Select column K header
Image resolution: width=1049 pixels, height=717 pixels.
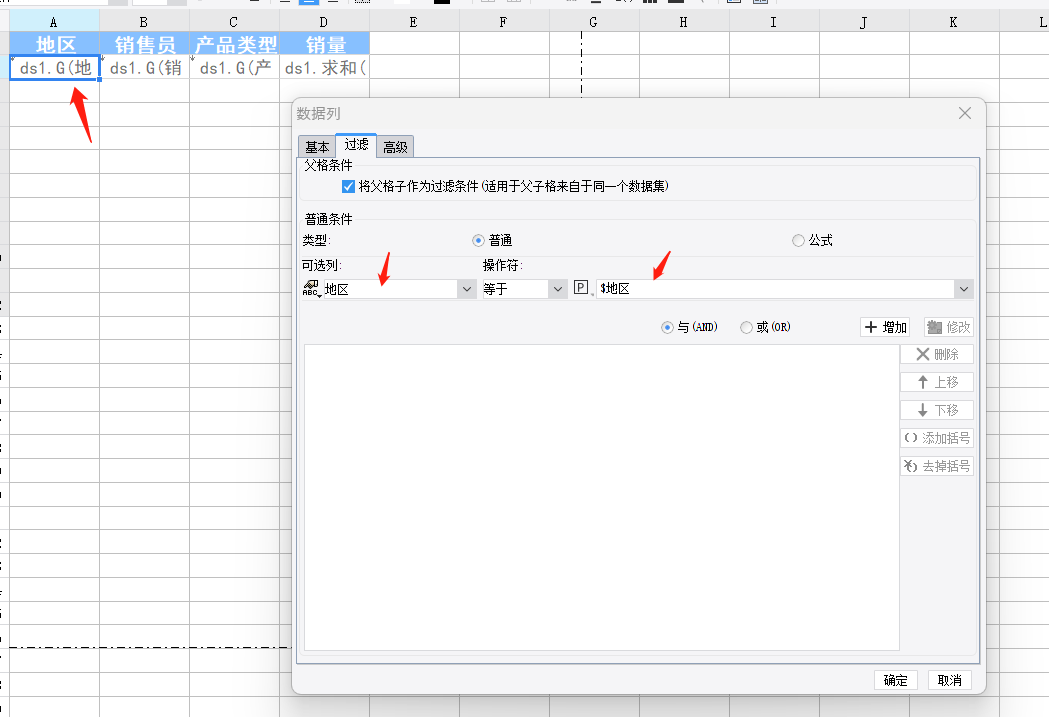[954, 22]
